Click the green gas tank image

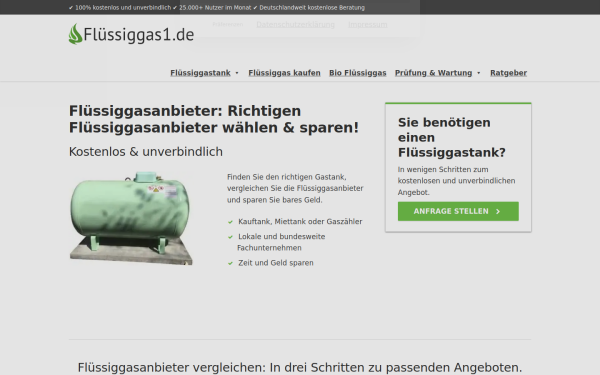[x=131, y=218]
